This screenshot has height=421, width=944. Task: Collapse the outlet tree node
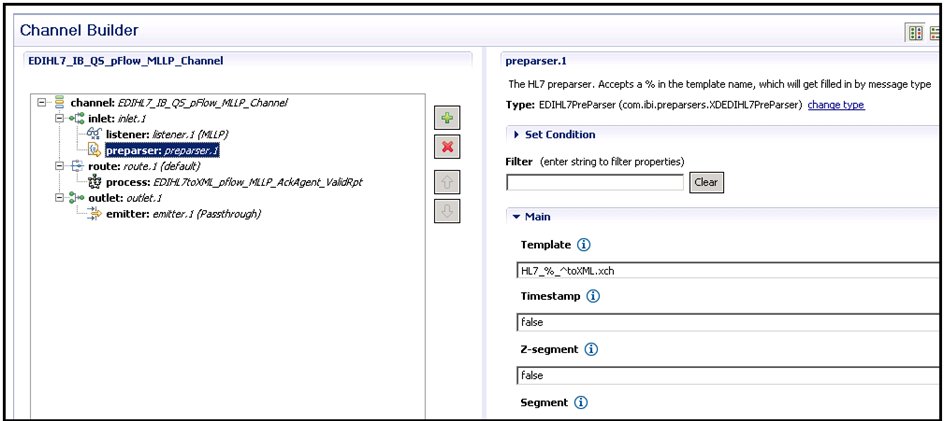[60, 198]
